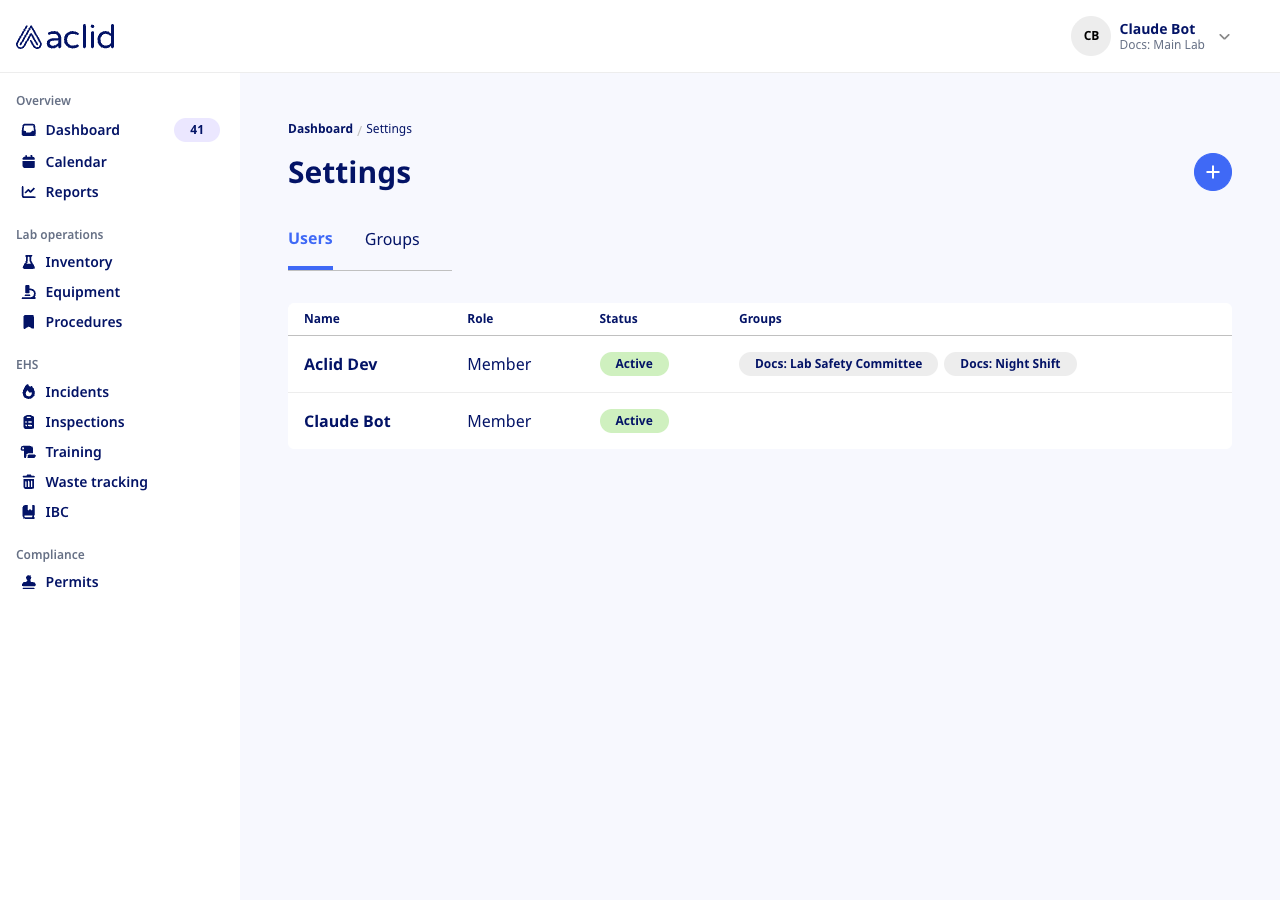This screenshot has height=900, width=1280.
Task: Click the Docs: Night Shift group tag
Action: click(1010, 364)
